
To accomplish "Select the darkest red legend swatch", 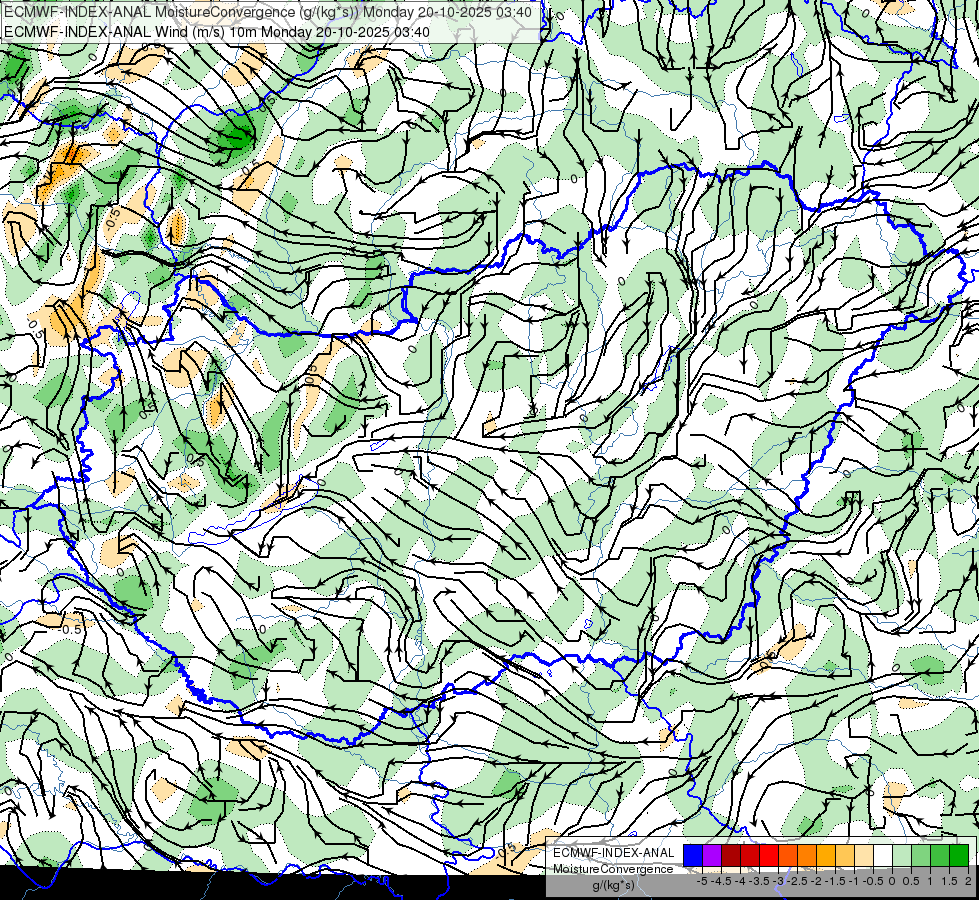I will (x=731, y=855).
